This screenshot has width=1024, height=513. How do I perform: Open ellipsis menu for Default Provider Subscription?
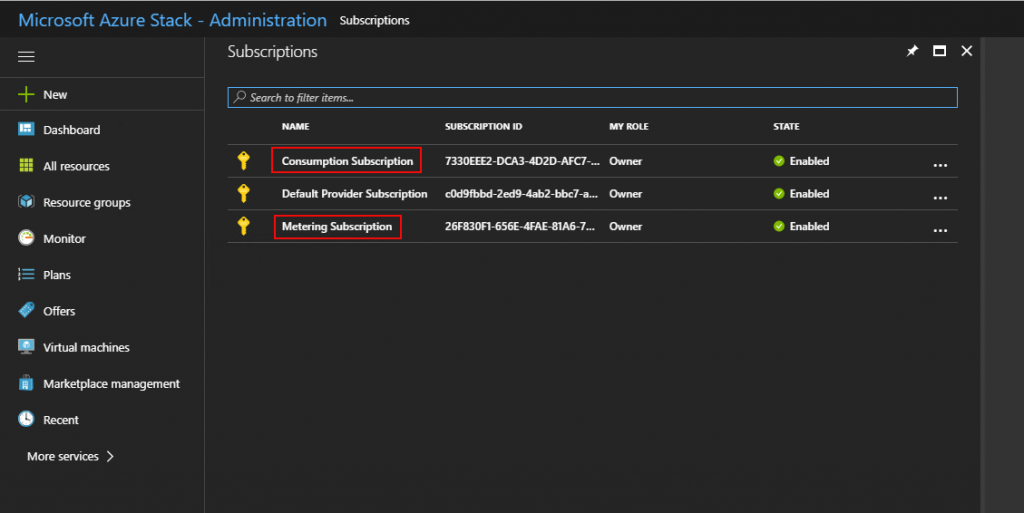coord(940,198)
